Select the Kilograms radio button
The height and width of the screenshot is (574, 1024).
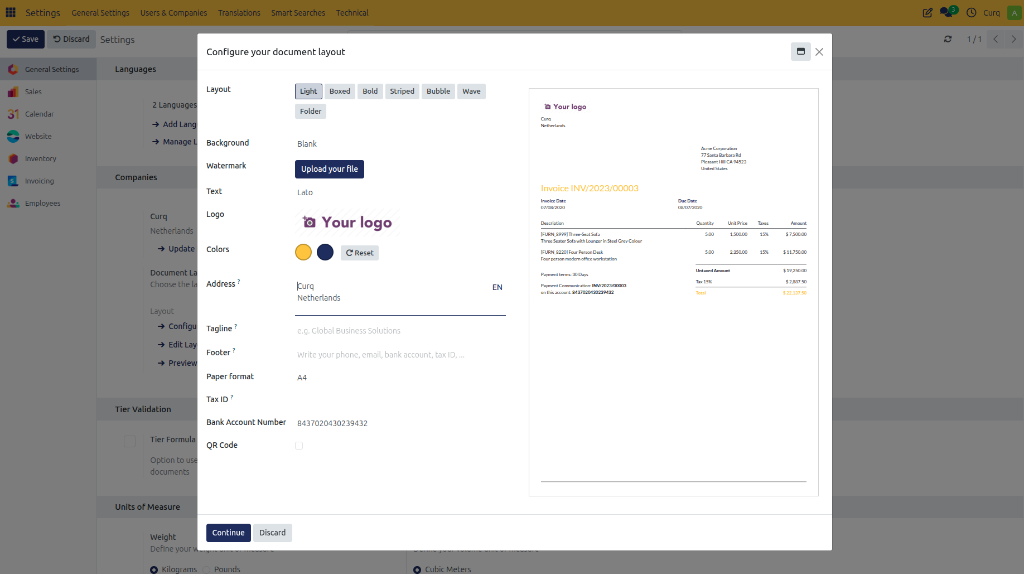click(x=154, y=569)
